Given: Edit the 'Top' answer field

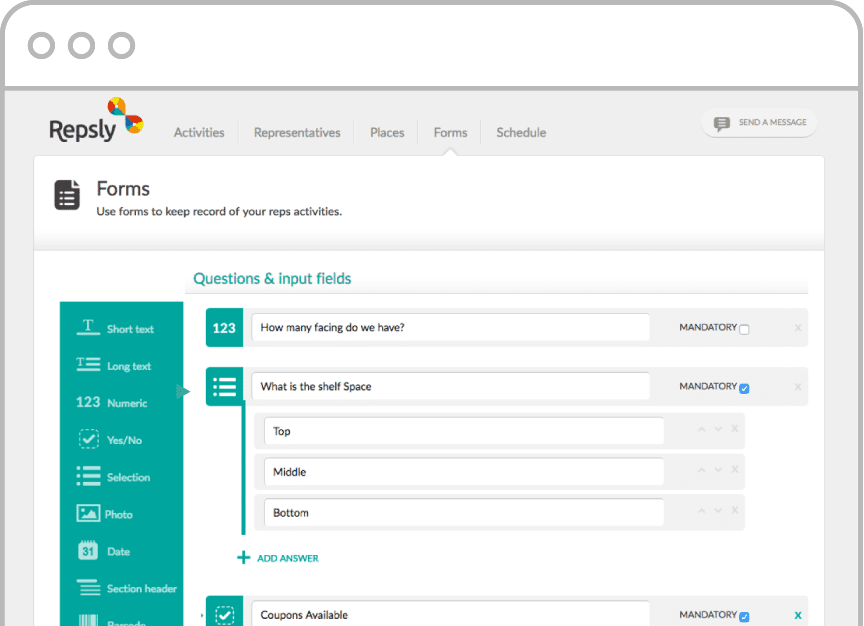Looking at the screenshot, I should (x=464, y=431).
